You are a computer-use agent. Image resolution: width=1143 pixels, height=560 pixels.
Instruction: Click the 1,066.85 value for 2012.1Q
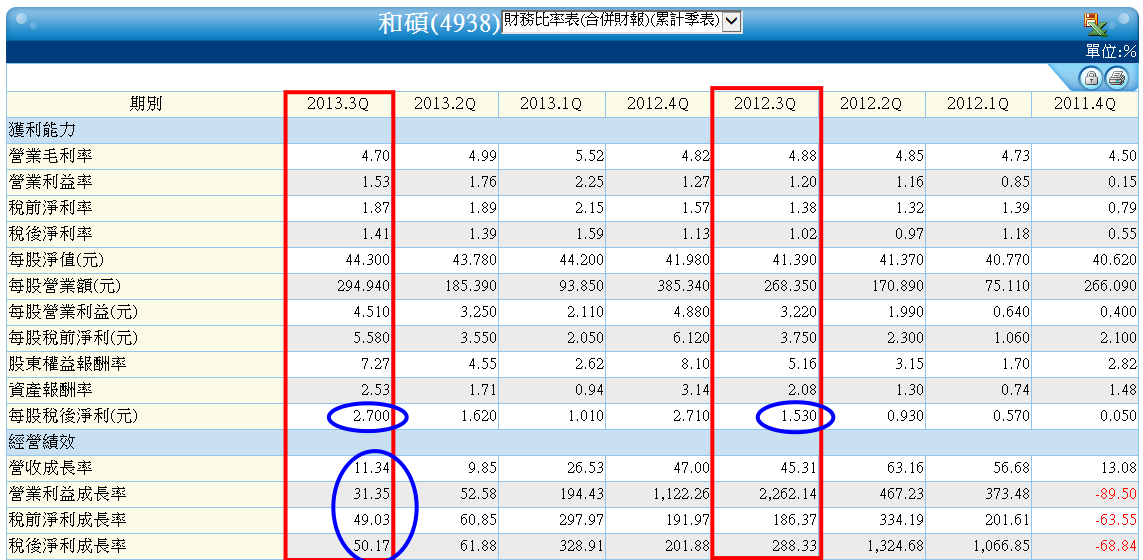pos(1002,547)
